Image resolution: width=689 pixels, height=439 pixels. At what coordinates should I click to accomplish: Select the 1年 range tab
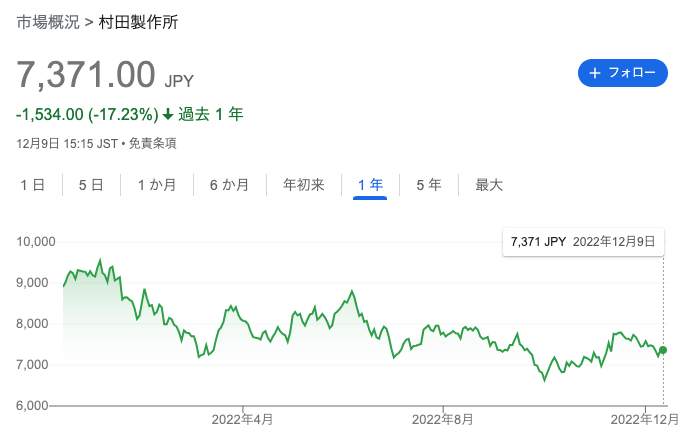[x=370, y=185]
